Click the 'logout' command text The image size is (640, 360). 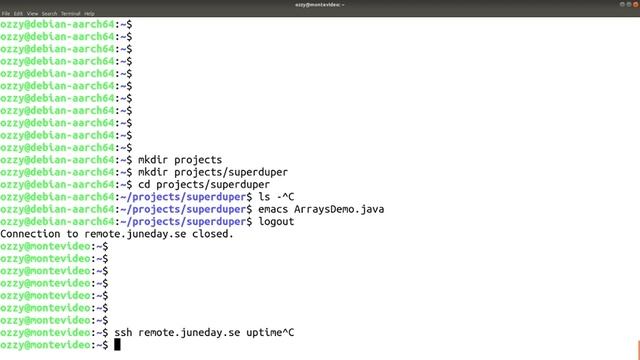(x=276, y=222)
